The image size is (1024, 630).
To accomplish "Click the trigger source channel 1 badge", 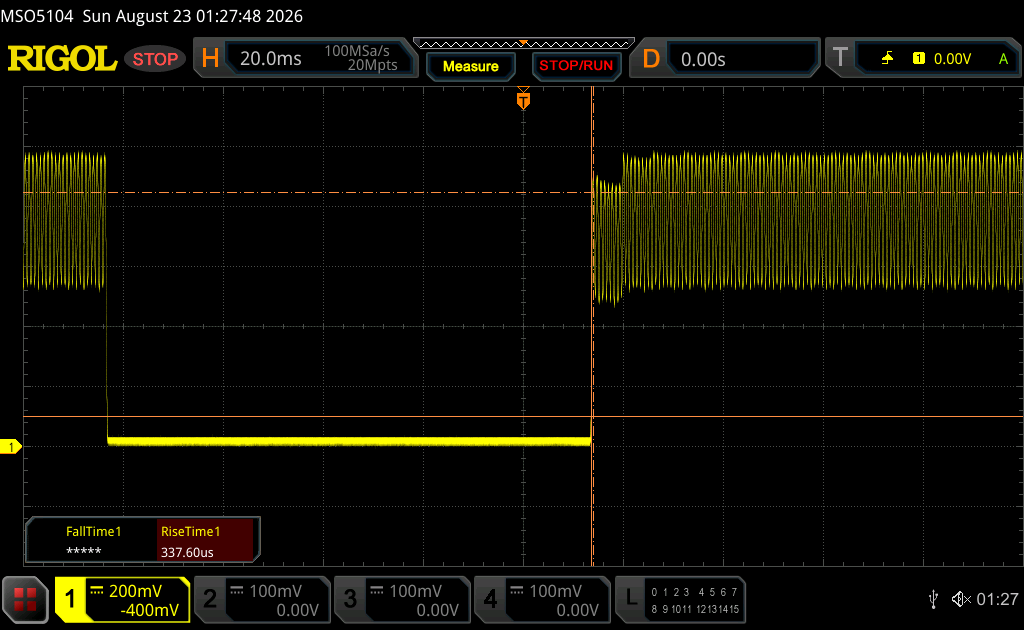I will [919, 59].
